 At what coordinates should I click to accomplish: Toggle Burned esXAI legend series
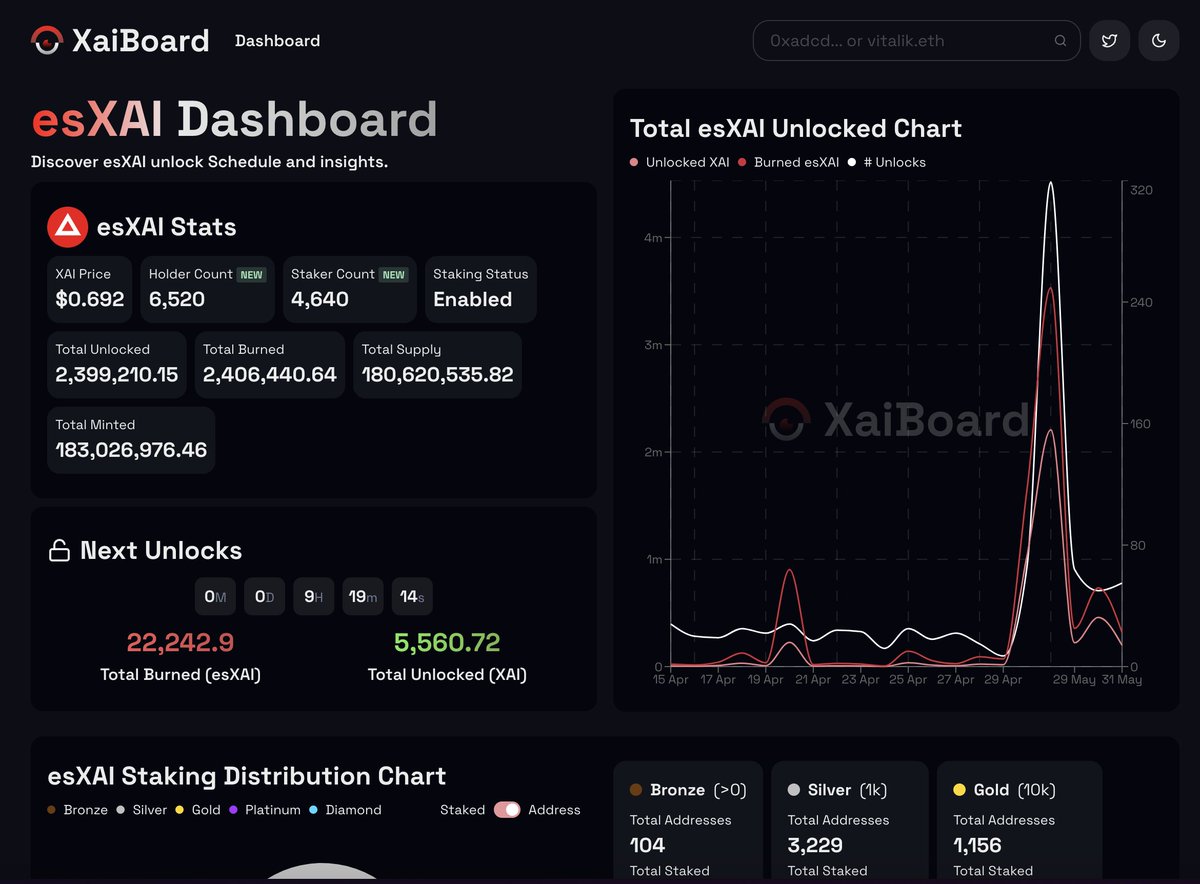[x=788, y=162]
